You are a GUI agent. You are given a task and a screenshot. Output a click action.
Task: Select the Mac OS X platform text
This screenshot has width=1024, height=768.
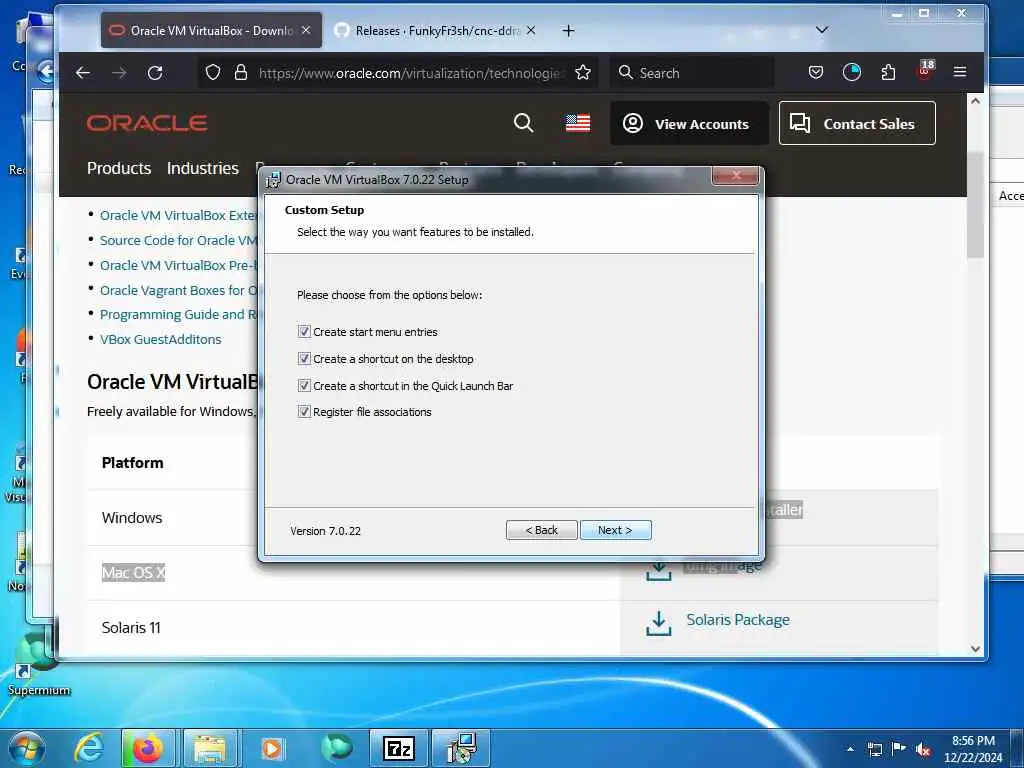[133, 573]
